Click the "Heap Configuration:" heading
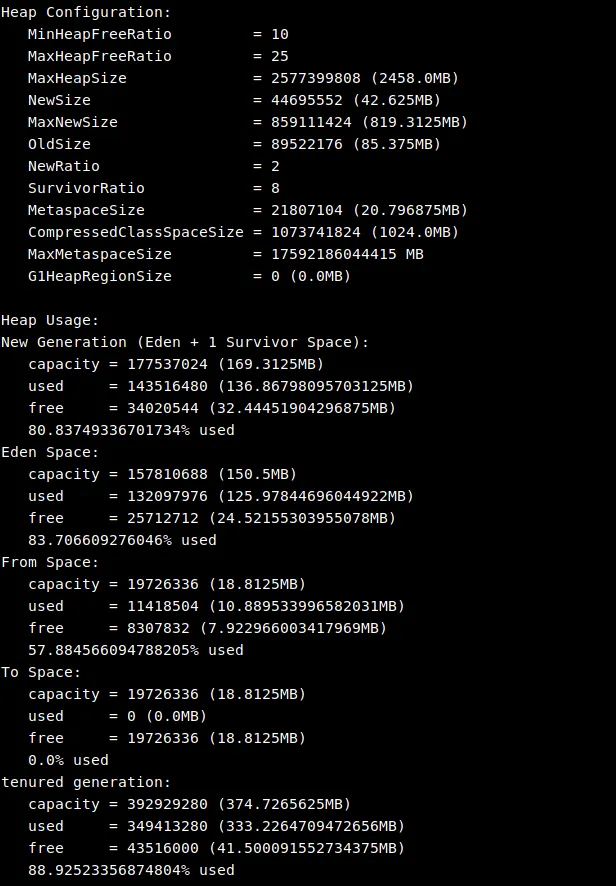Image resolution: width=616 pixels, height=886 pixels. pyautogui.click(x=86, y=12)
